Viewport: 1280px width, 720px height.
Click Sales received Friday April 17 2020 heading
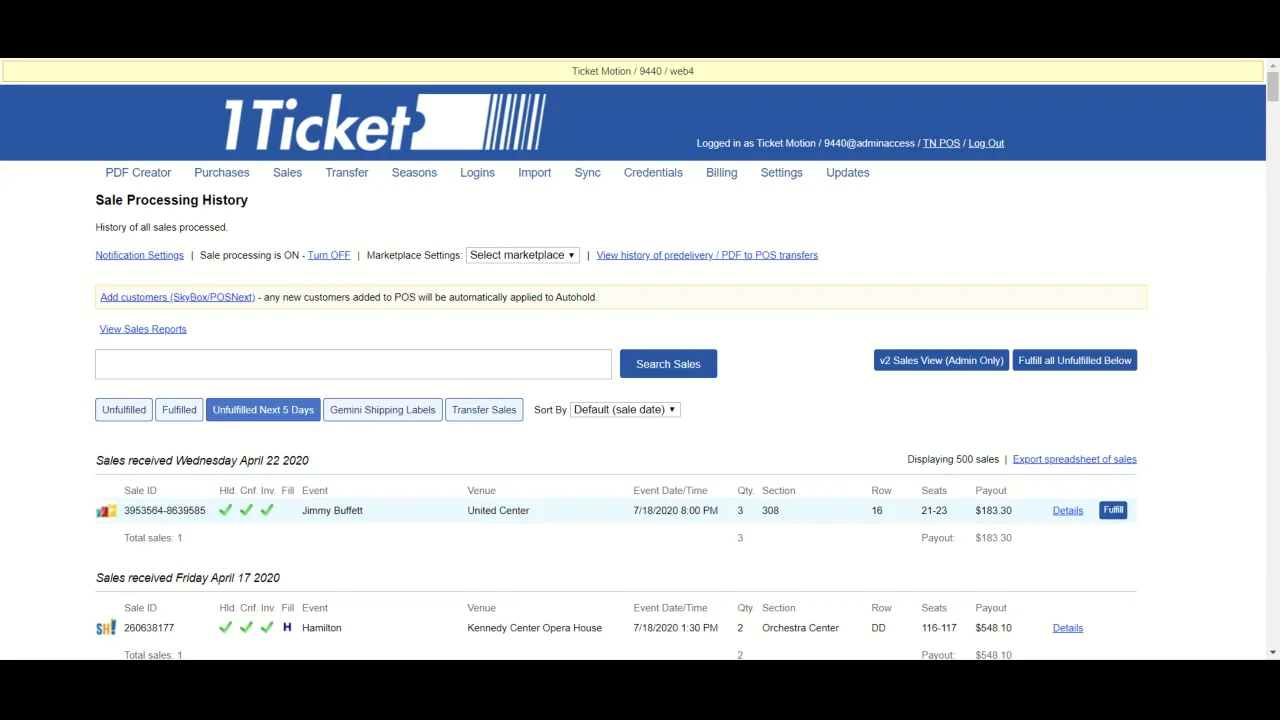click(188, 578)
